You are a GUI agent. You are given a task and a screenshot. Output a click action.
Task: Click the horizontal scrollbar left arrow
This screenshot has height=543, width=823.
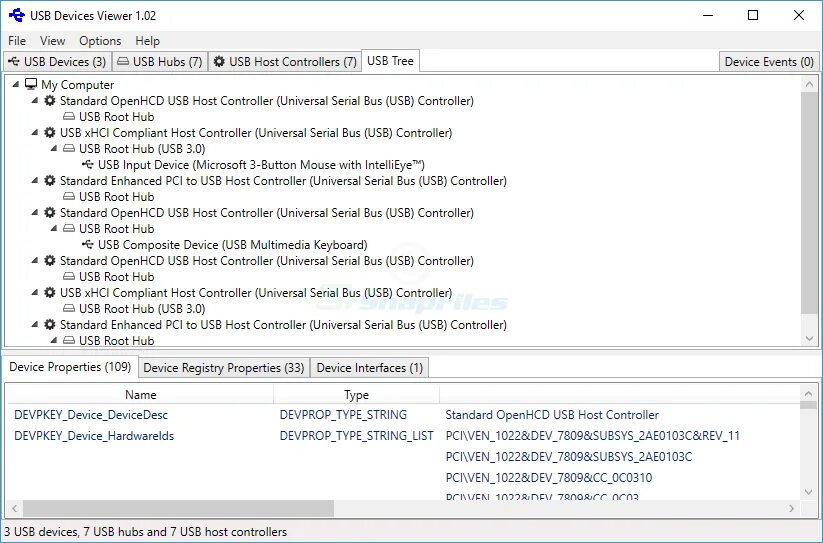click(15, 508)
